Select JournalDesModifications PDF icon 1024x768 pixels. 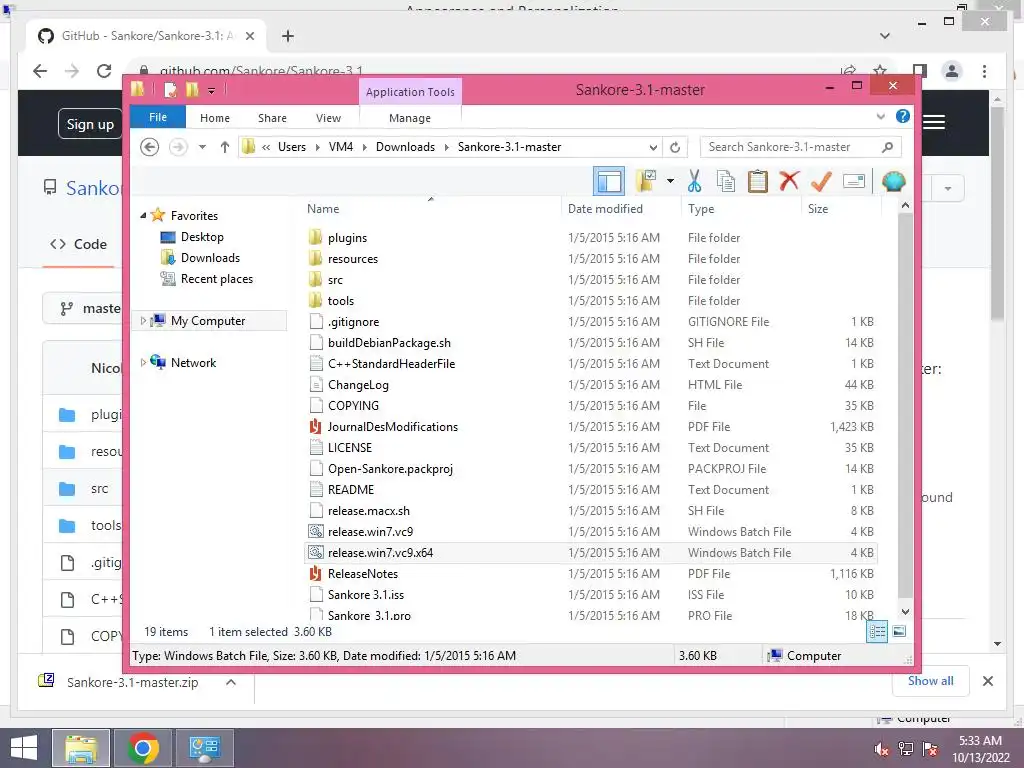point(315,426)
